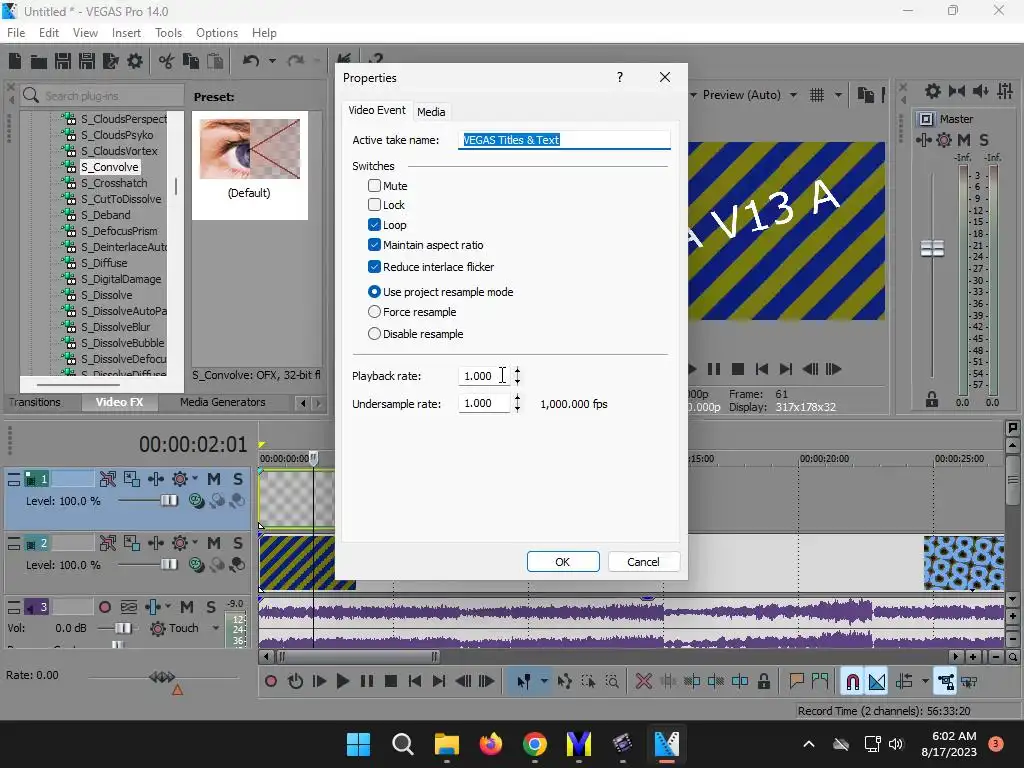This screenshot has width=1024, height=768.
Task: Click Play in the timeline transport bar
Action: click(342, 682)
